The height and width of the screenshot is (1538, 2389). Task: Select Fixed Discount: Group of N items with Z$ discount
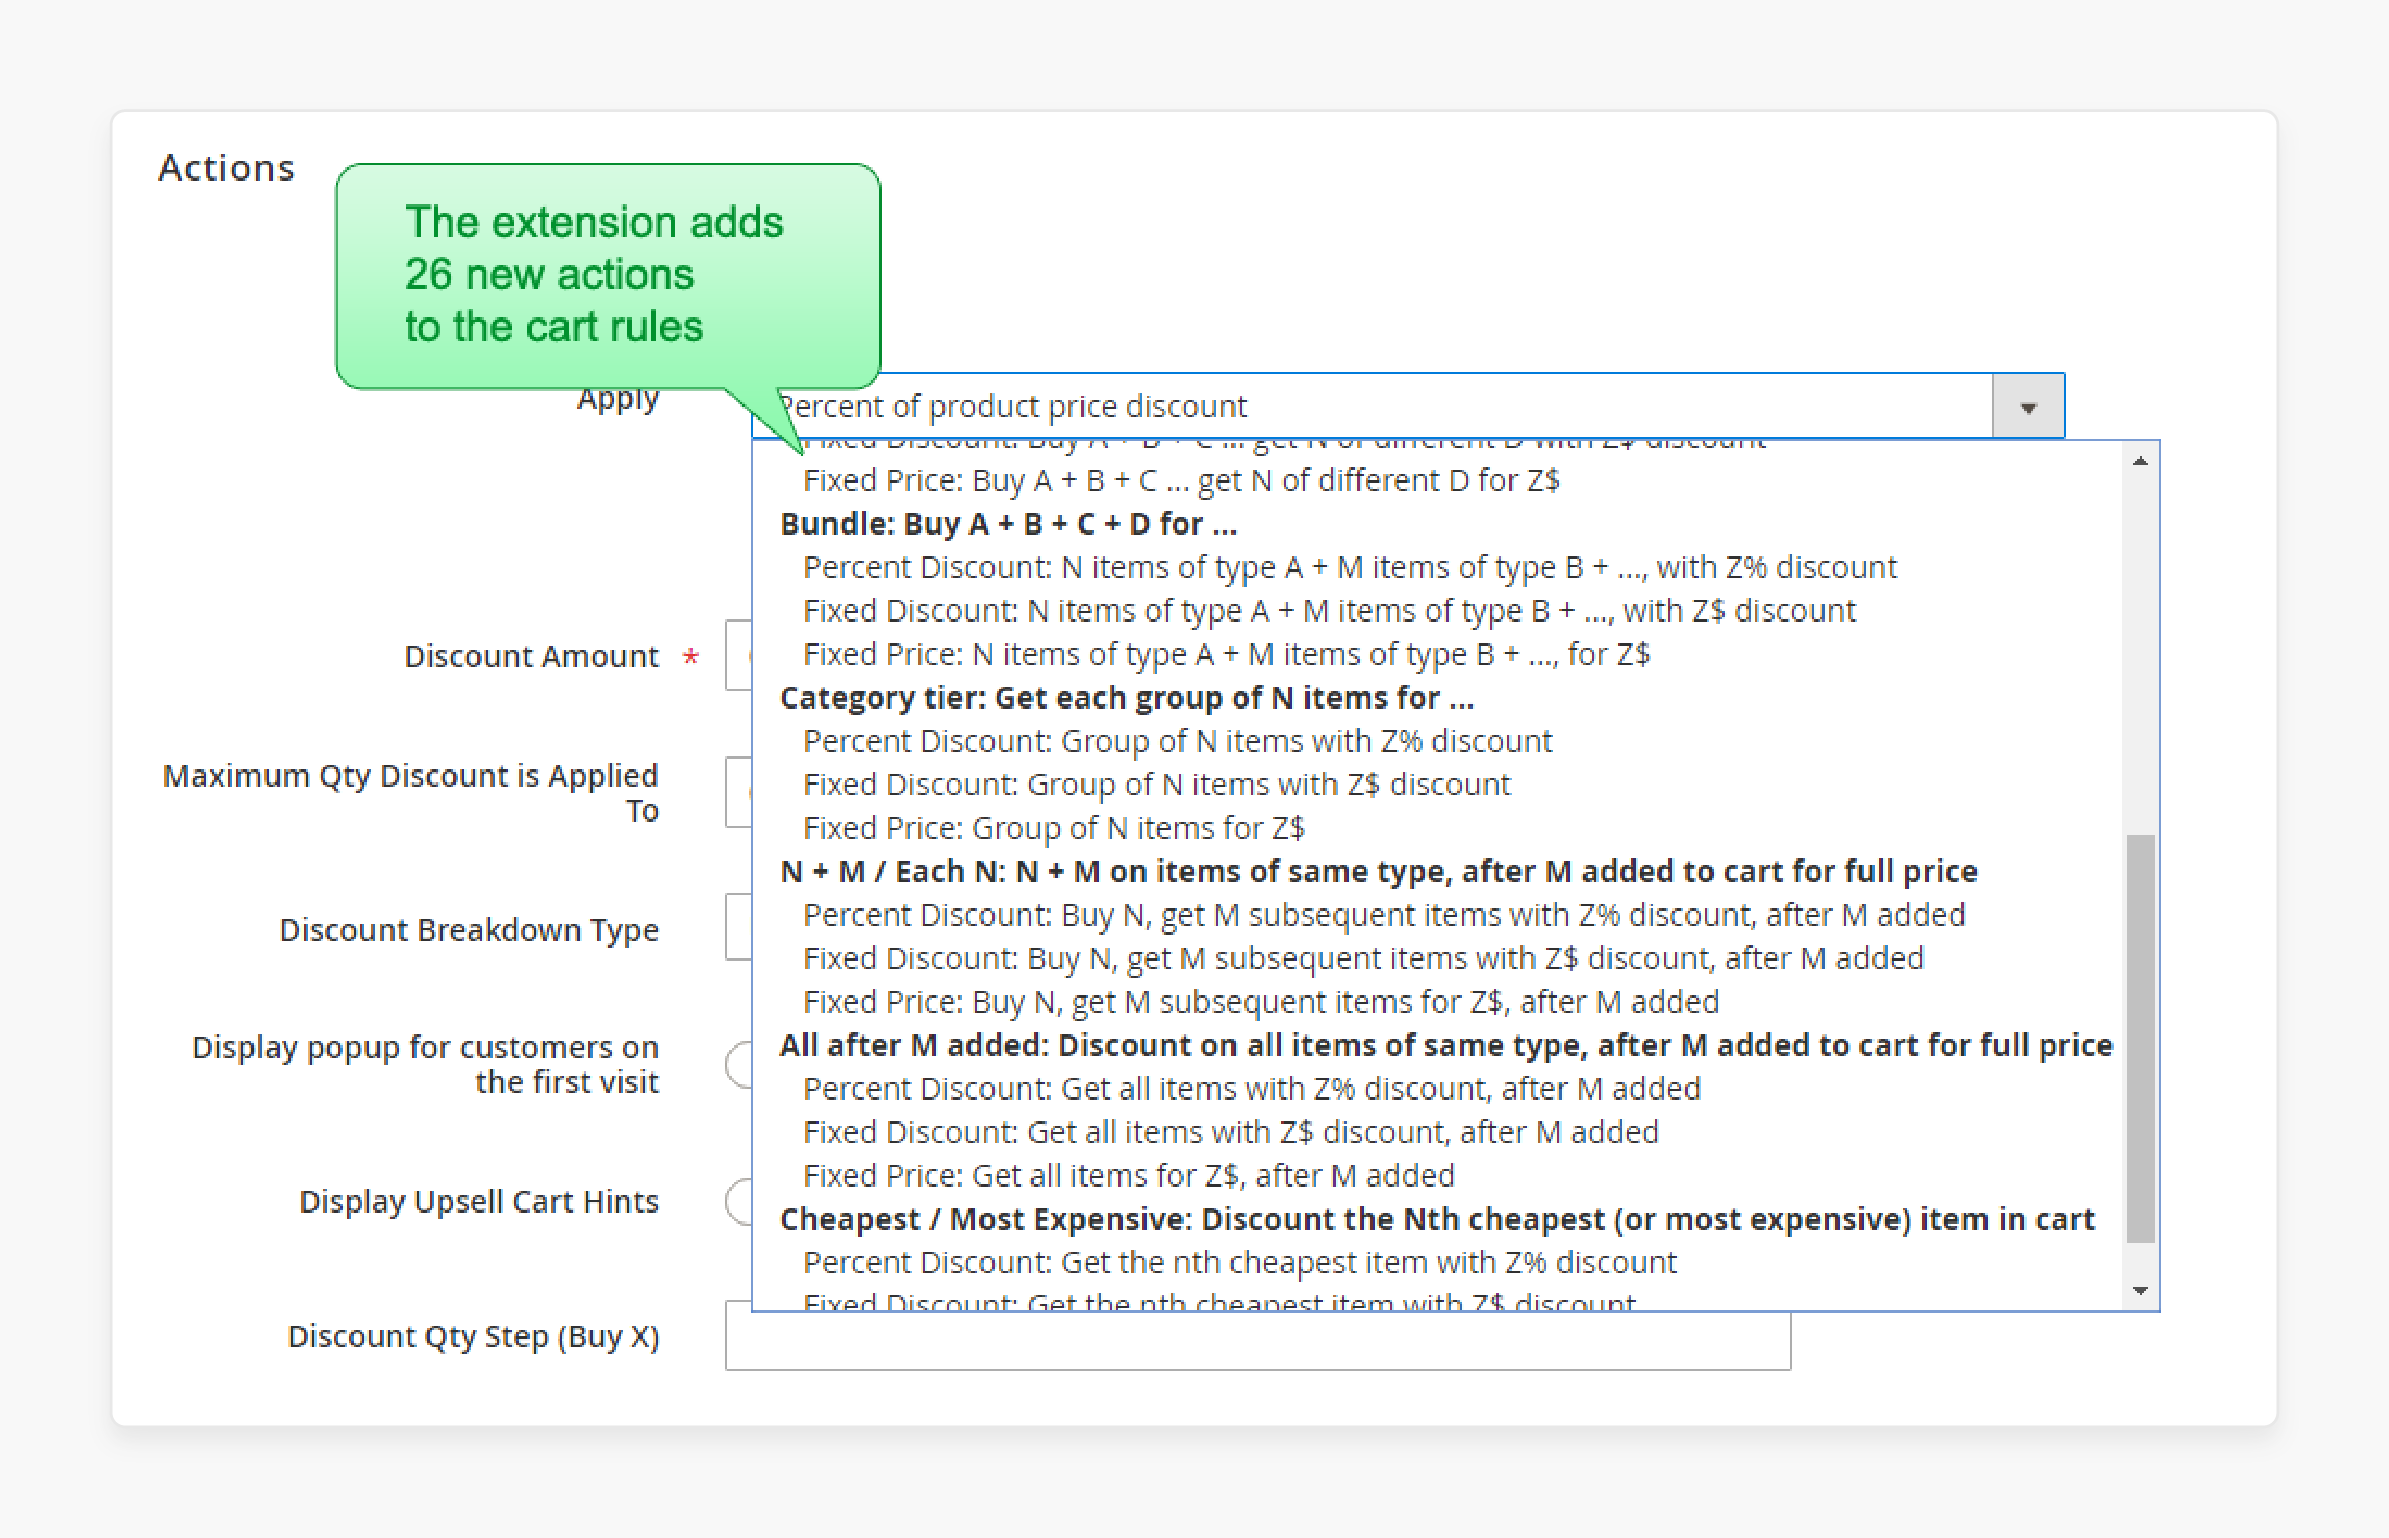tap(1156, 785)
